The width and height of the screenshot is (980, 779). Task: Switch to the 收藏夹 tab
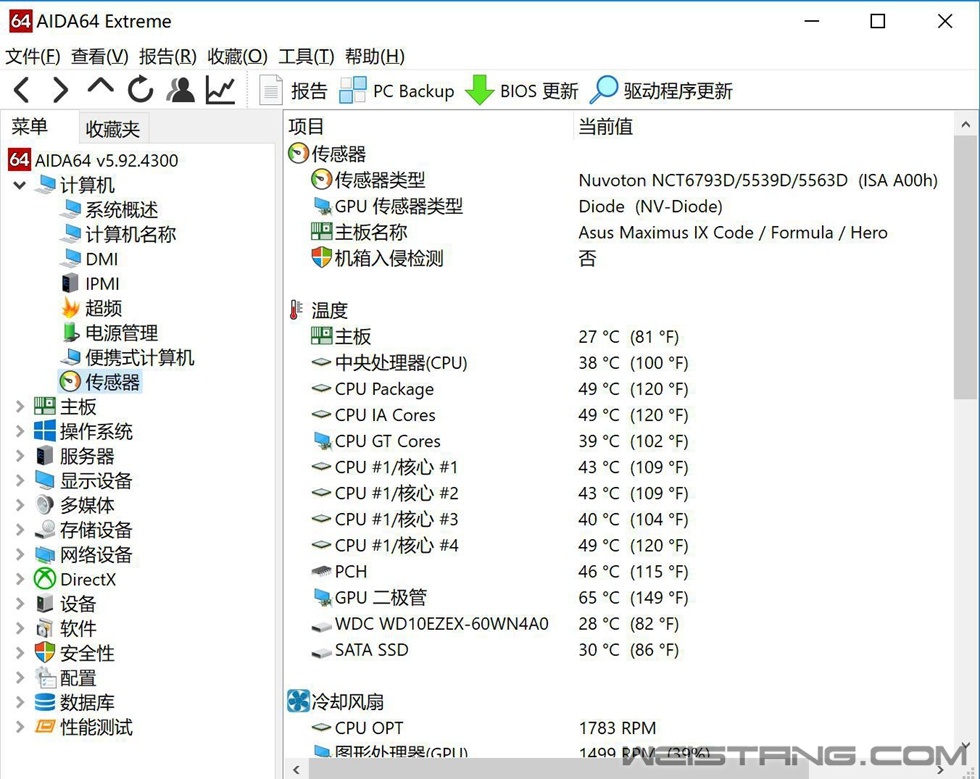click(112, 129)
